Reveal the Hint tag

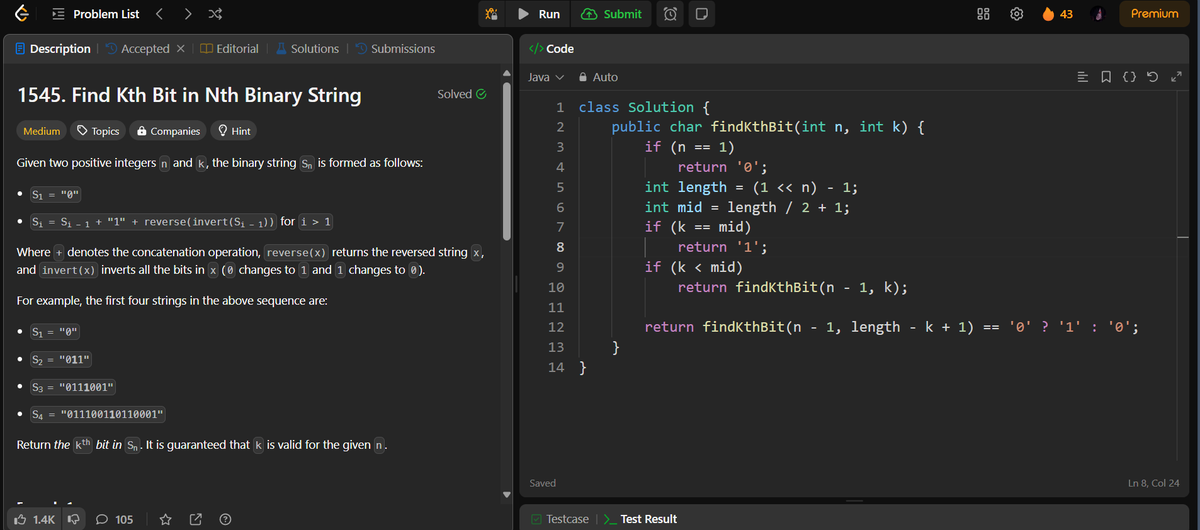point(235,131)
